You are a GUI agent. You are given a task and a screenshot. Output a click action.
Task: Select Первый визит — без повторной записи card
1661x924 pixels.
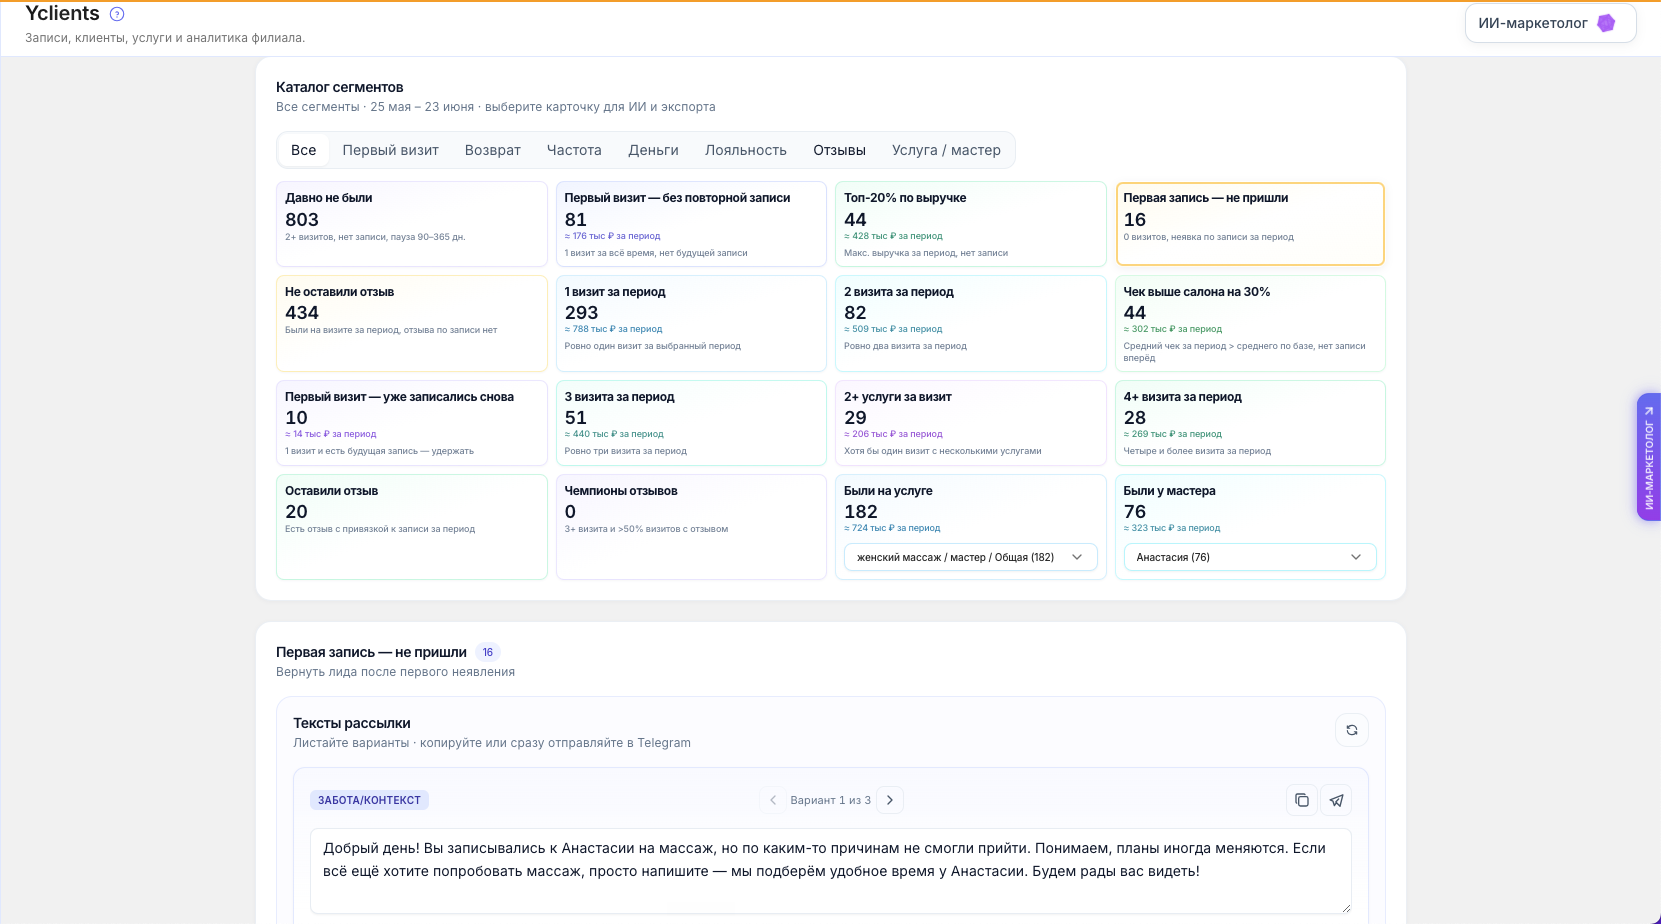[x=691, y=224]
